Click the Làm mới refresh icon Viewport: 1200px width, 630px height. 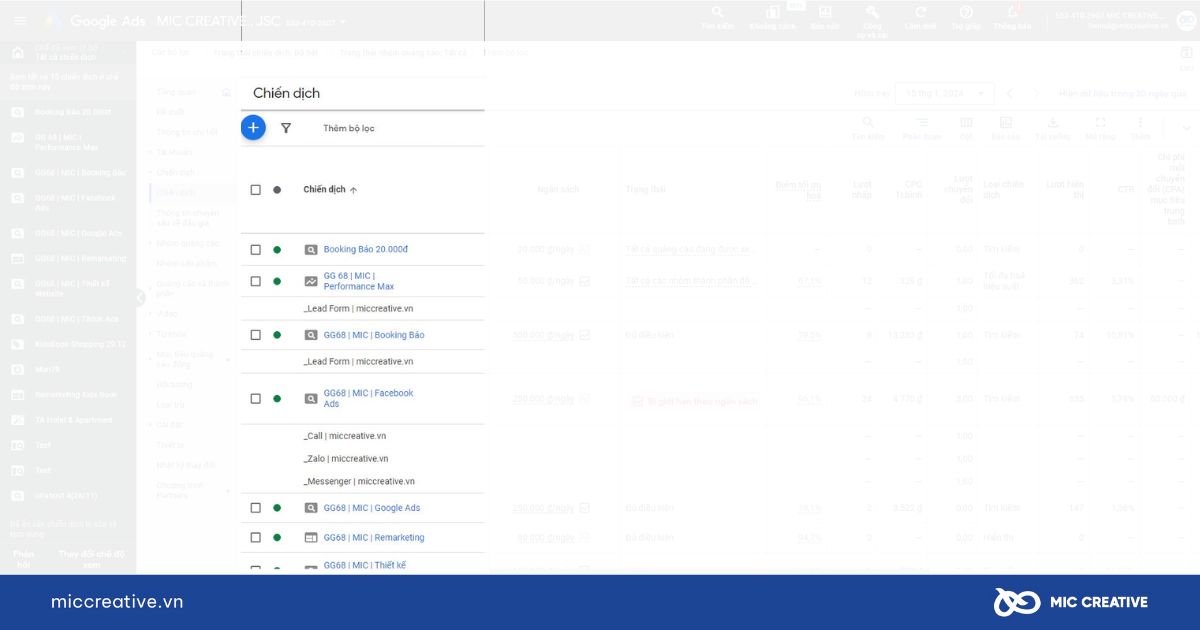[920, 13]
